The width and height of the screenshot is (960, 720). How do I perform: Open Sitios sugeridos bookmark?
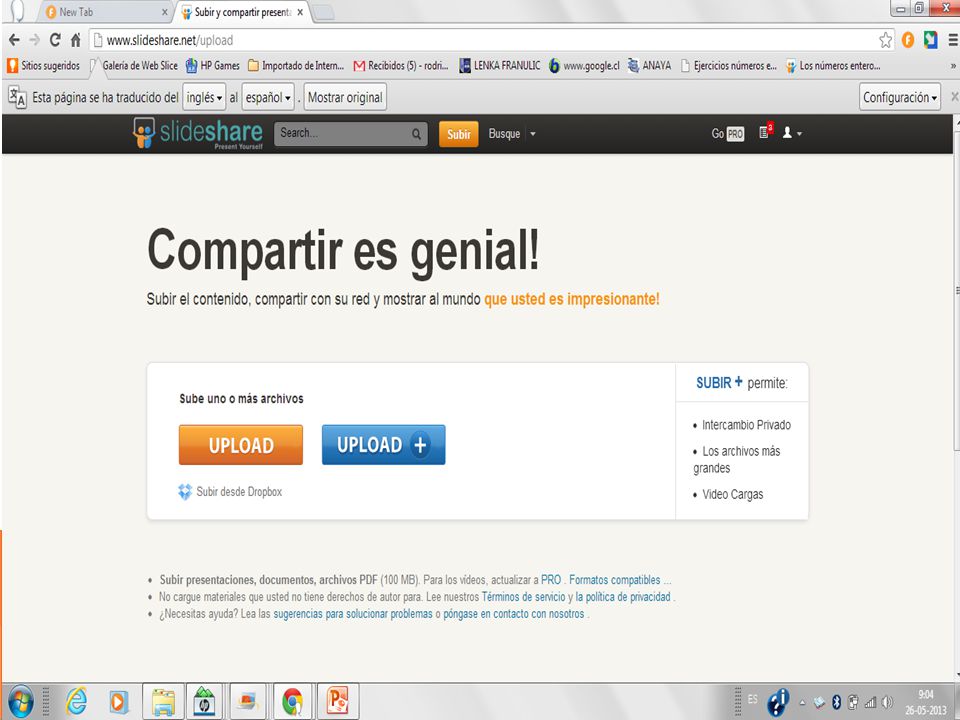point(43,66)
